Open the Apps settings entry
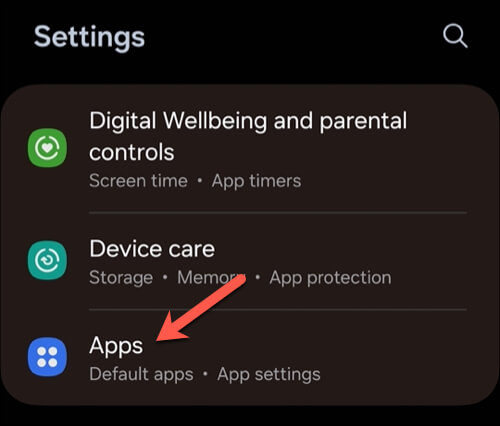This screenshot has height=426, width=500. click(x=250, y=357)
